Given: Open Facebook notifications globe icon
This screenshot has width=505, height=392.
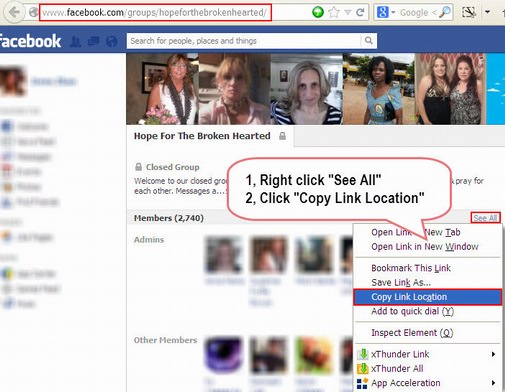Looking at the screenshot, I should [111, 42].
